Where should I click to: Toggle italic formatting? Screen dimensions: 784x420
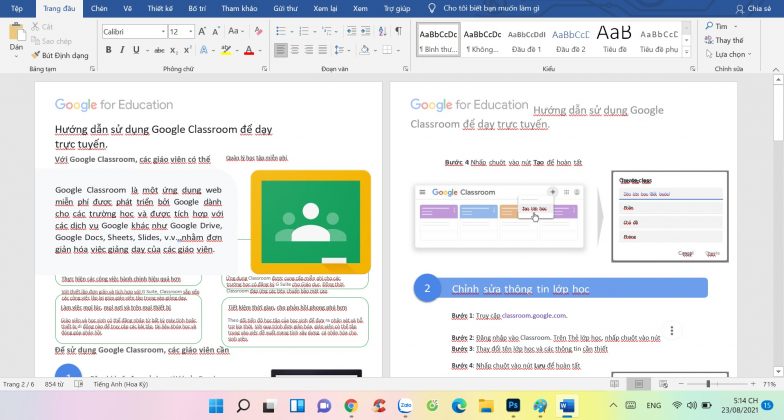(122, 49)
